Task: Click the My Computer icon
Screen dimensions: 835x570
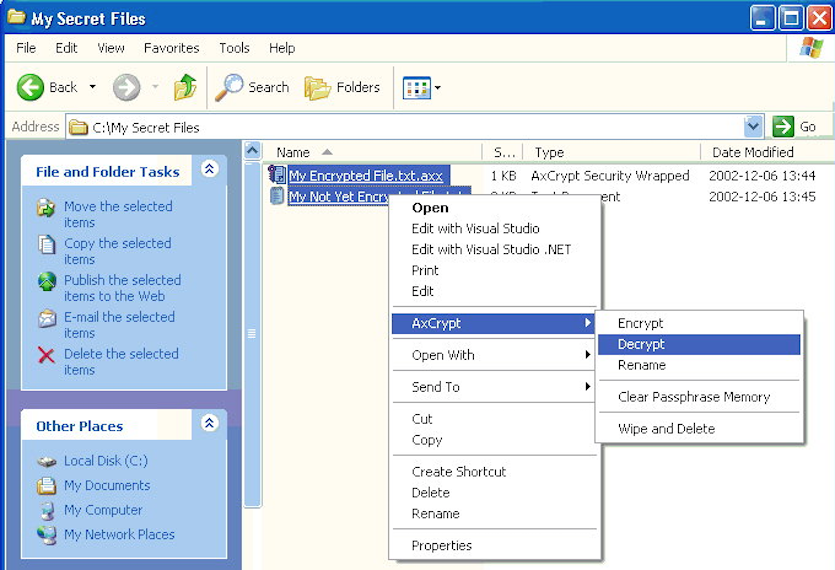Action: point(47,510)
